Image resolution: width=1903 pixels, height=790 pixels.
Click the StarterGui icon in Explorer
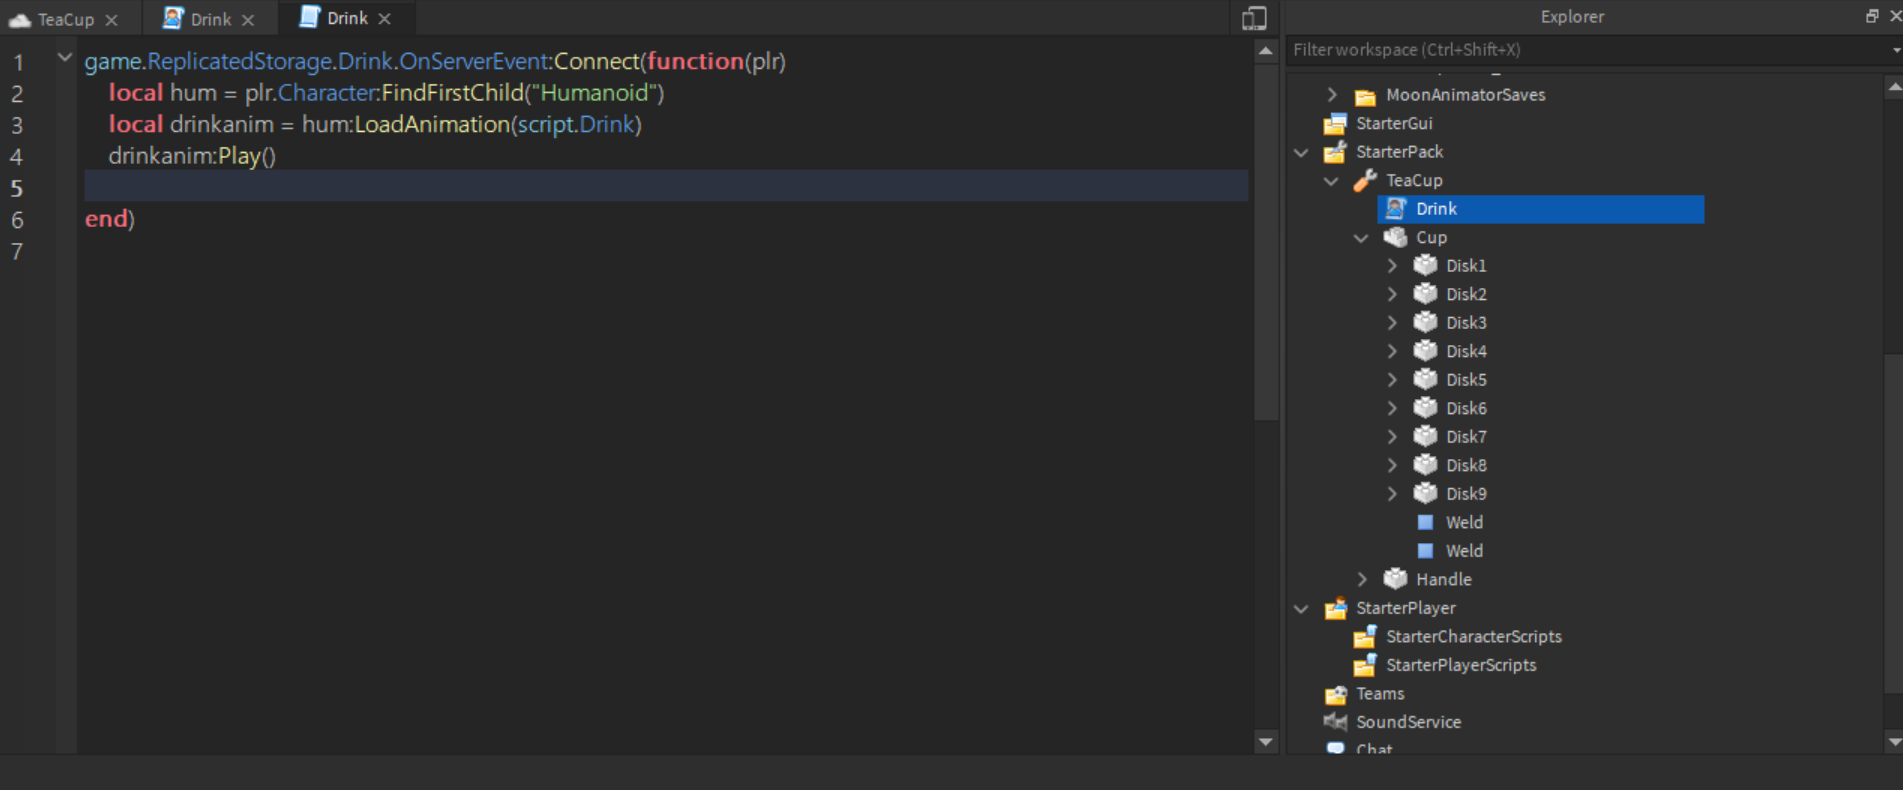point(1335,124)
